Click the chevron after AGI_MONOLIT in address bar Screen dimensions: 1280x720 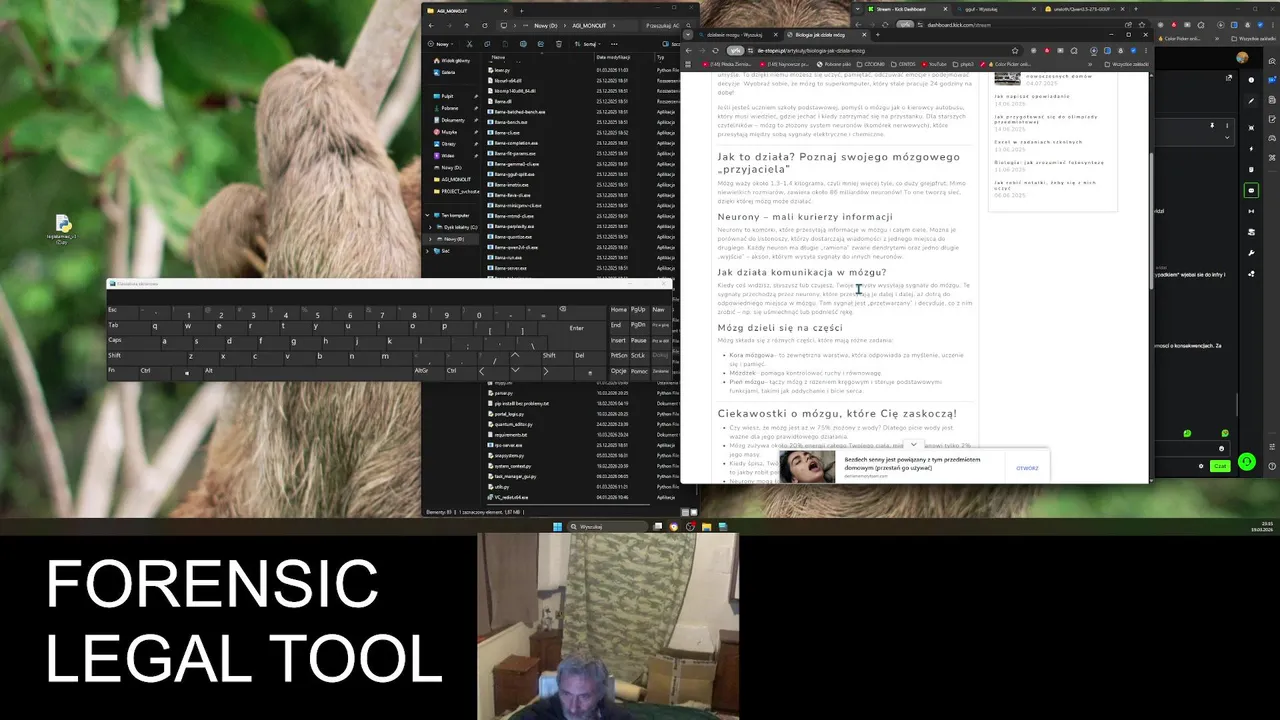(614, 26)
